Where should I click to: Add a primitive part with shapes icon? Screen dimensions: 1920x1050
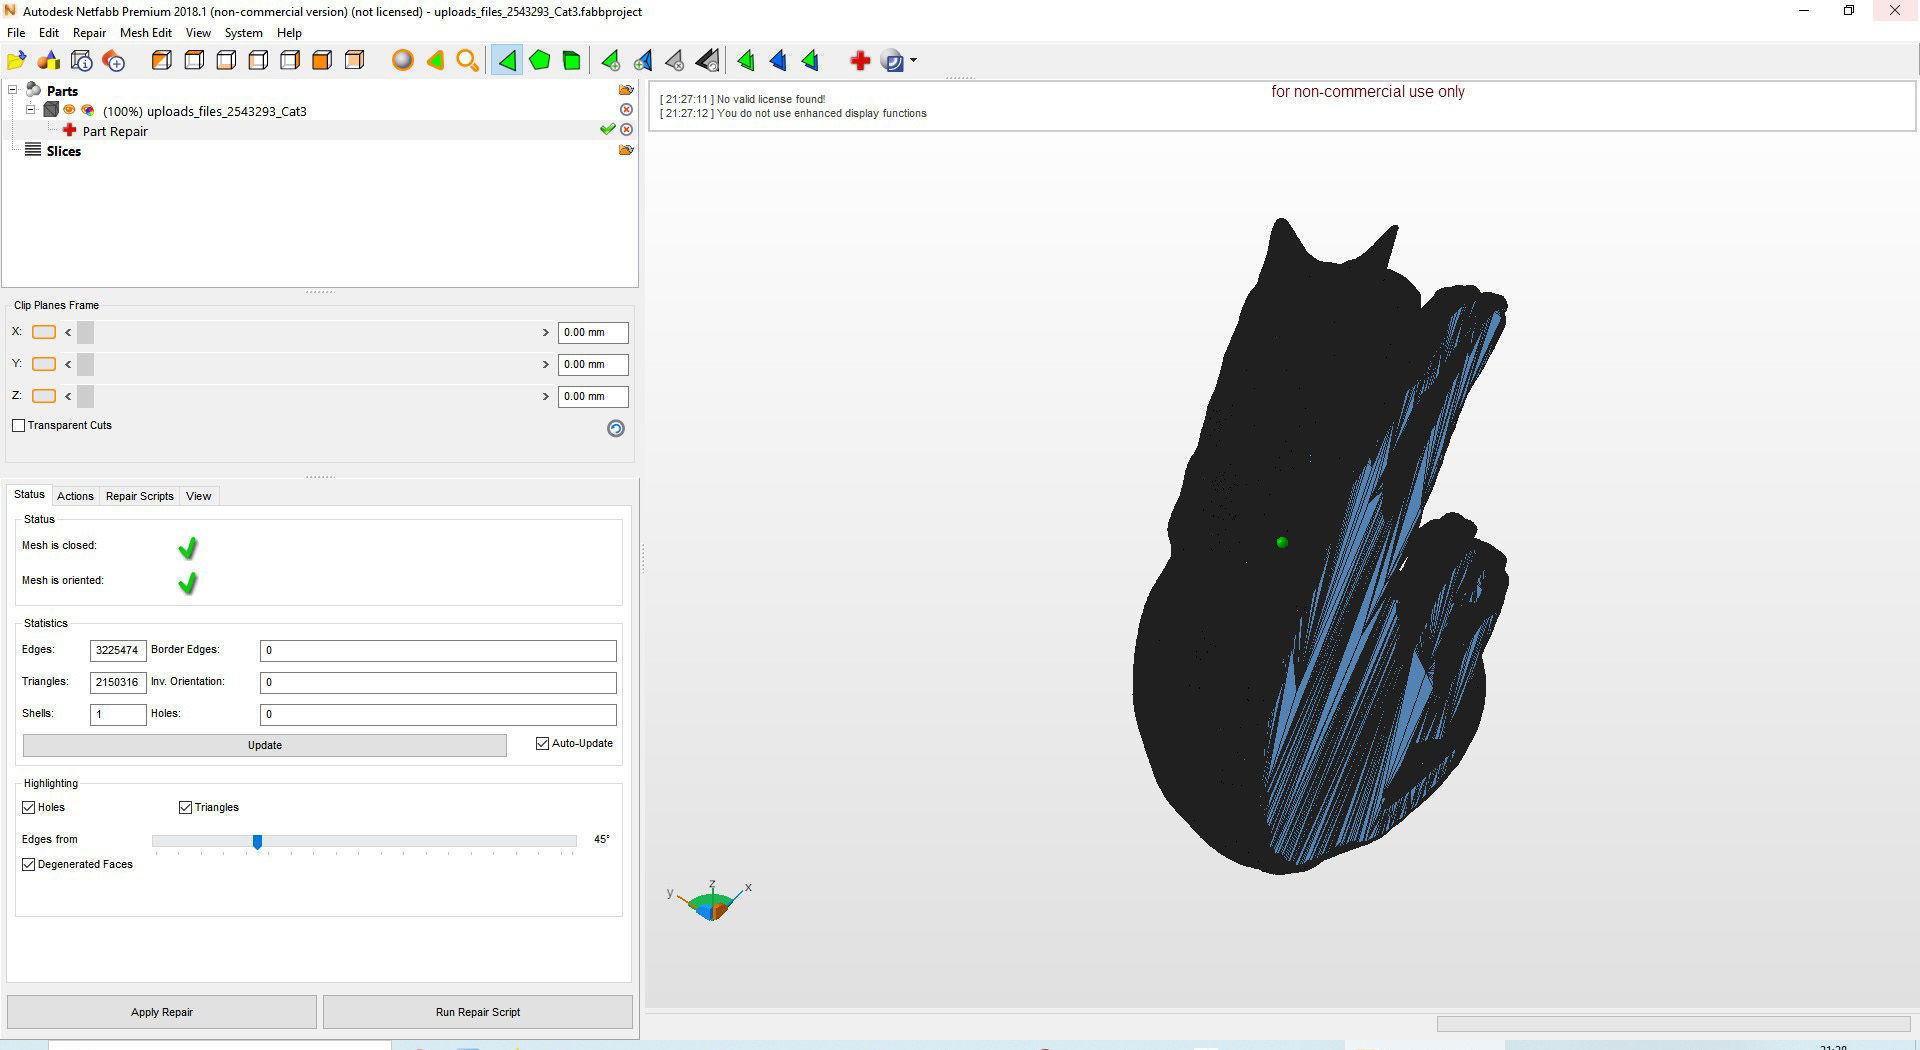[x=49, y=61]
